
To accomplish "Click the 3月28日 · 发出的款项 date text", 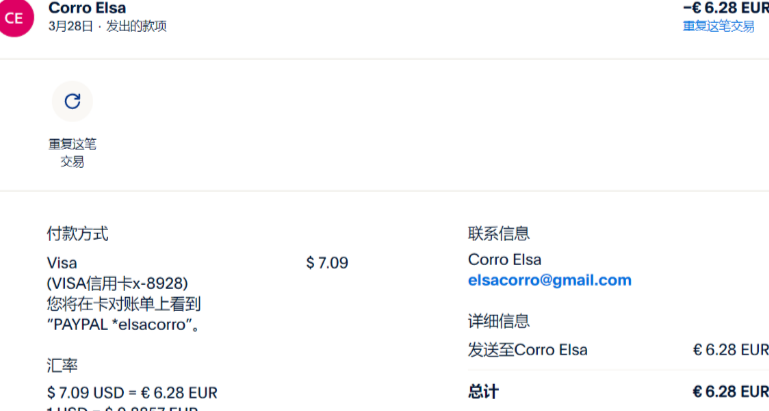I will pyautogui.click(x=107, y=26).
